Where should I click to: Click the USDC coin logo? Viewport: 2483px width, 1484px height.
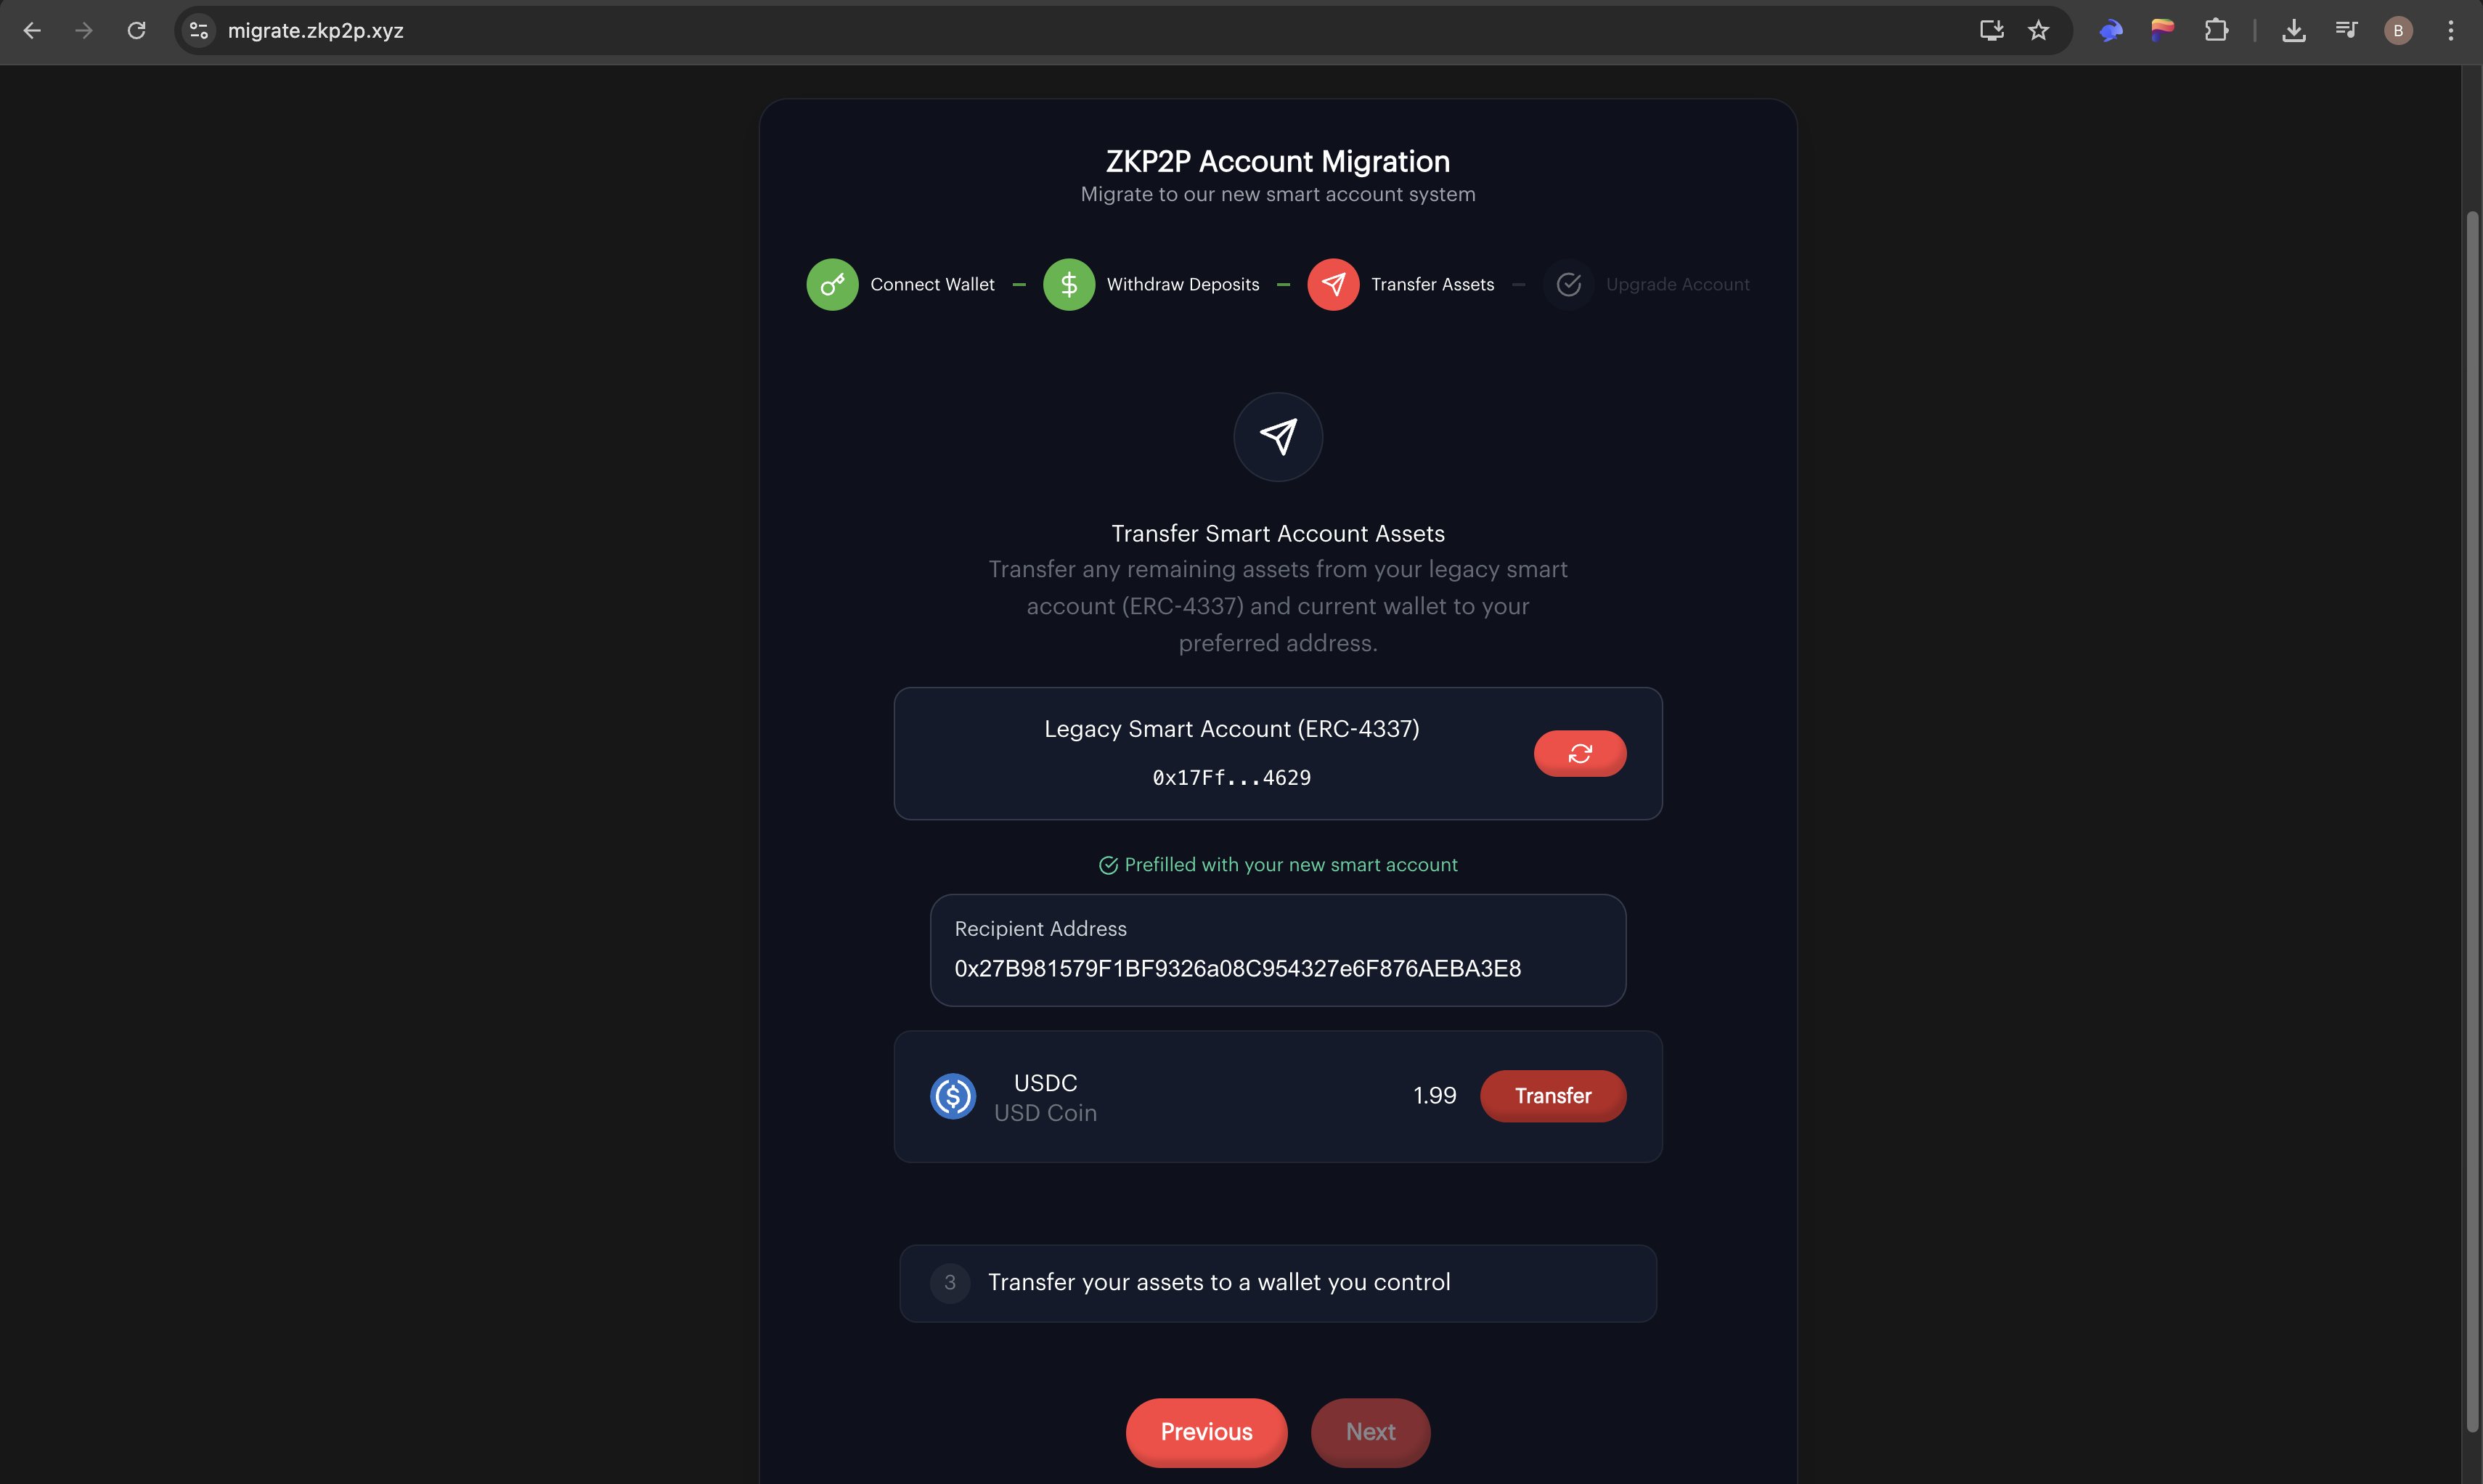pyautogui.click(x=953, y=1097)
